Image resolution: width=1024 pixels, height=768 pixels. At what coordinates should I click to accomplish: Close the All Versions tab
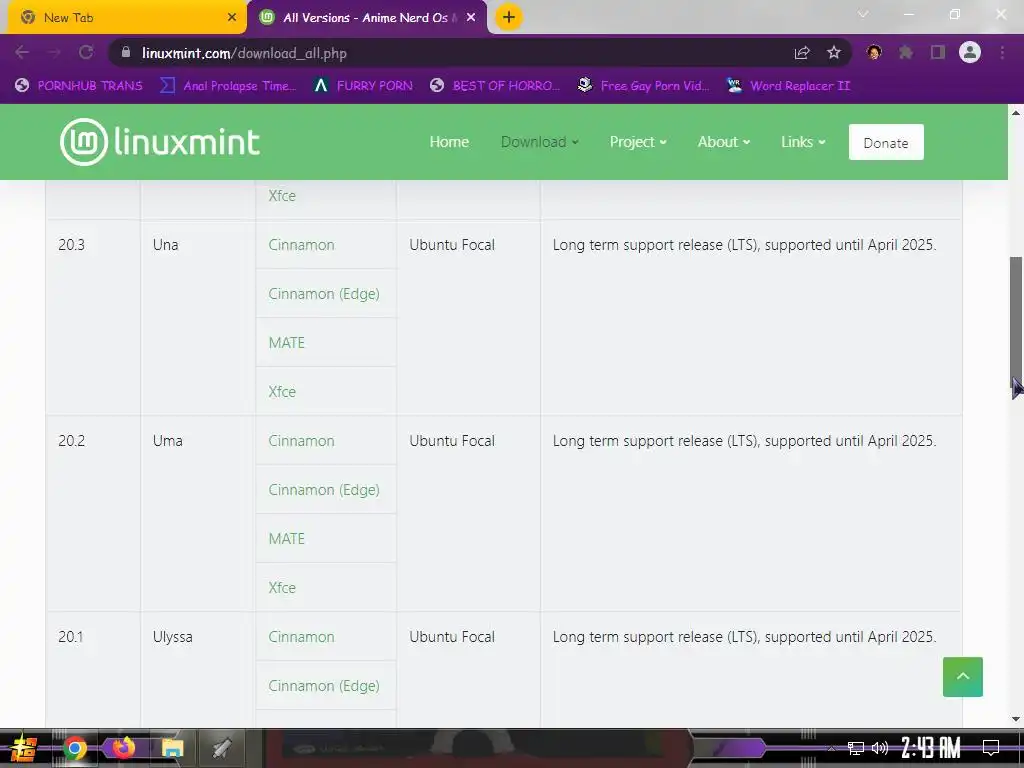tap(471, 18)
